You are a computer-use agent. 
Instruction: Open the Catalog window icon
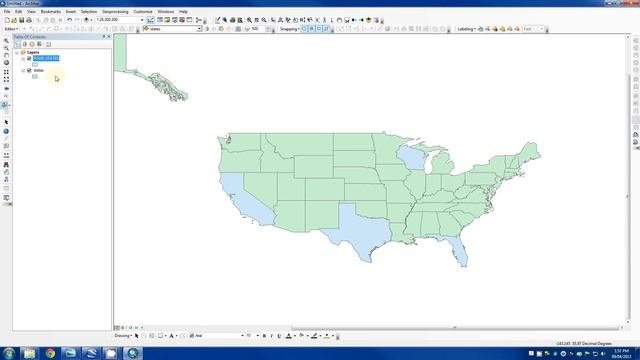click(167, 20)
